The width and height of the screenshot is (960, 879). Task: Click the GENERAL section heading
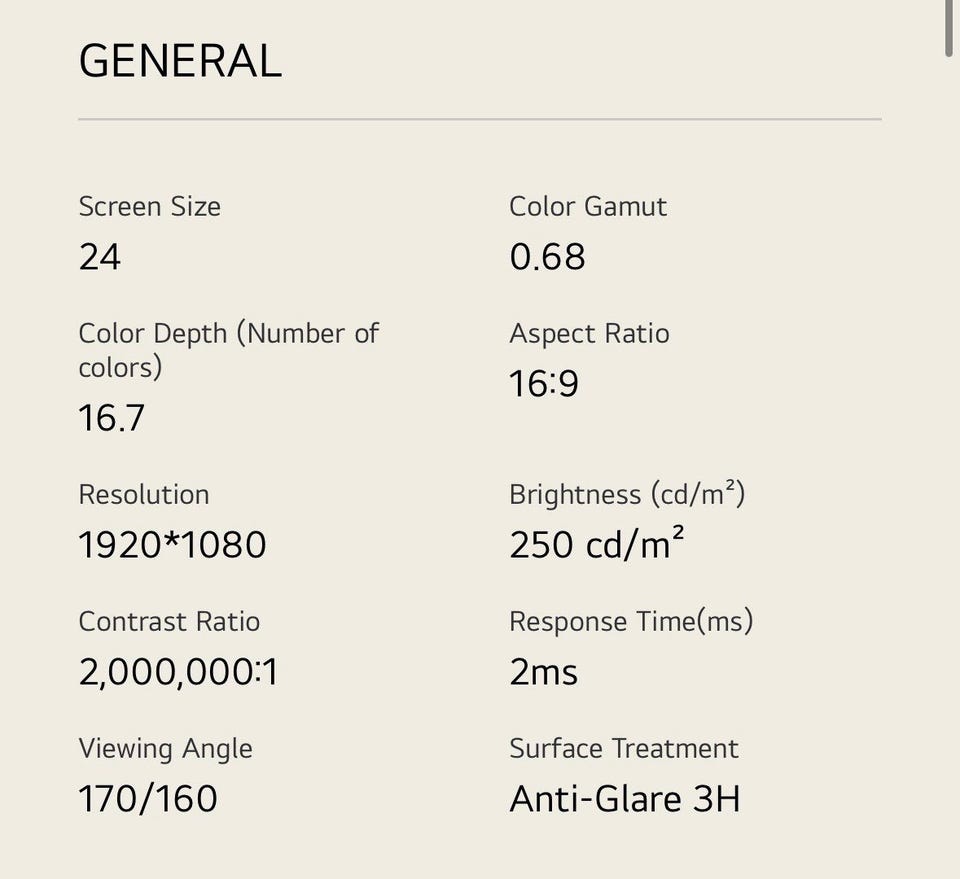tap(180, 61)
